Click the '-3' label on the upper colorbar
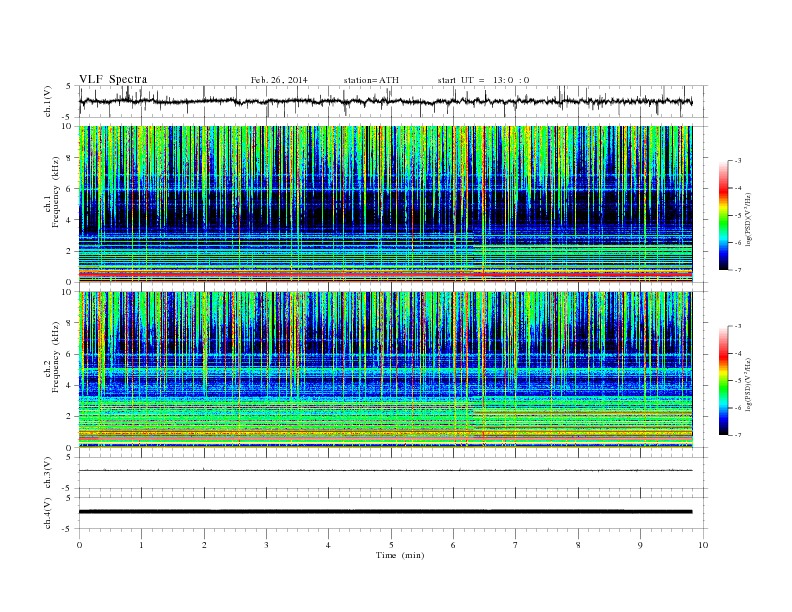 click(737, 161)
